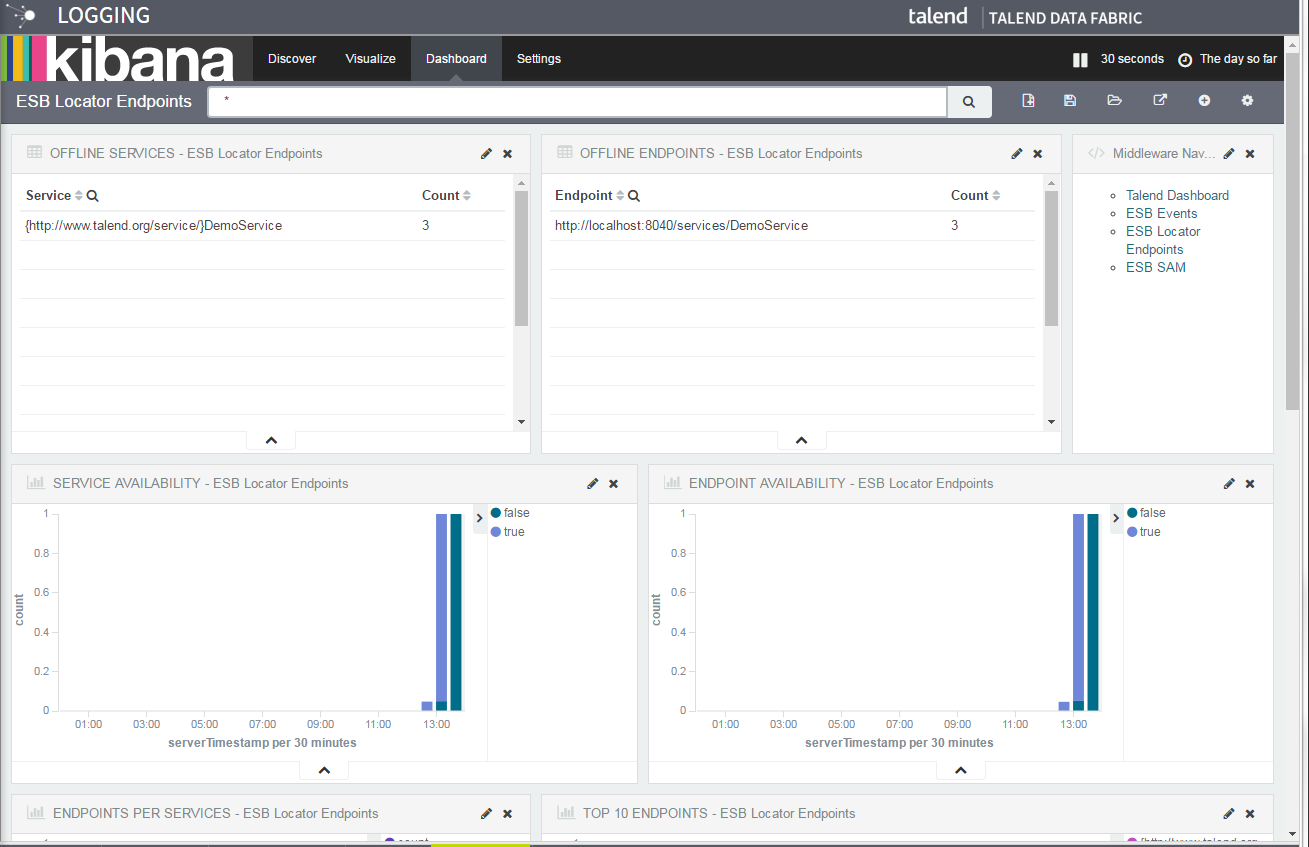The image size is (1309, 847).
Task: Switch to the Discover tab
Action: (292, 59)
